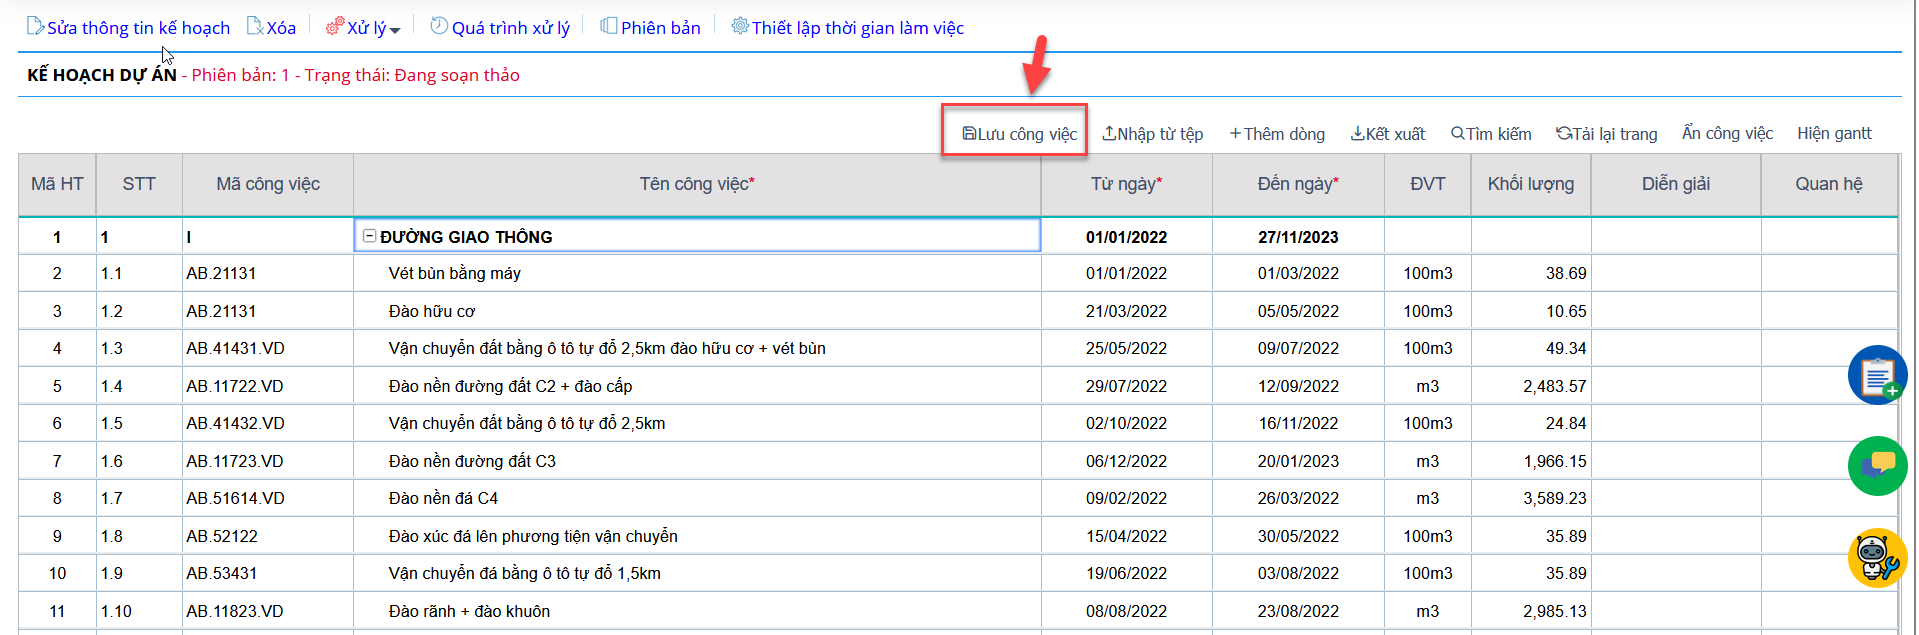
Task: Toggle Hiện gantt chart view
Action: tap(1833, 133)
